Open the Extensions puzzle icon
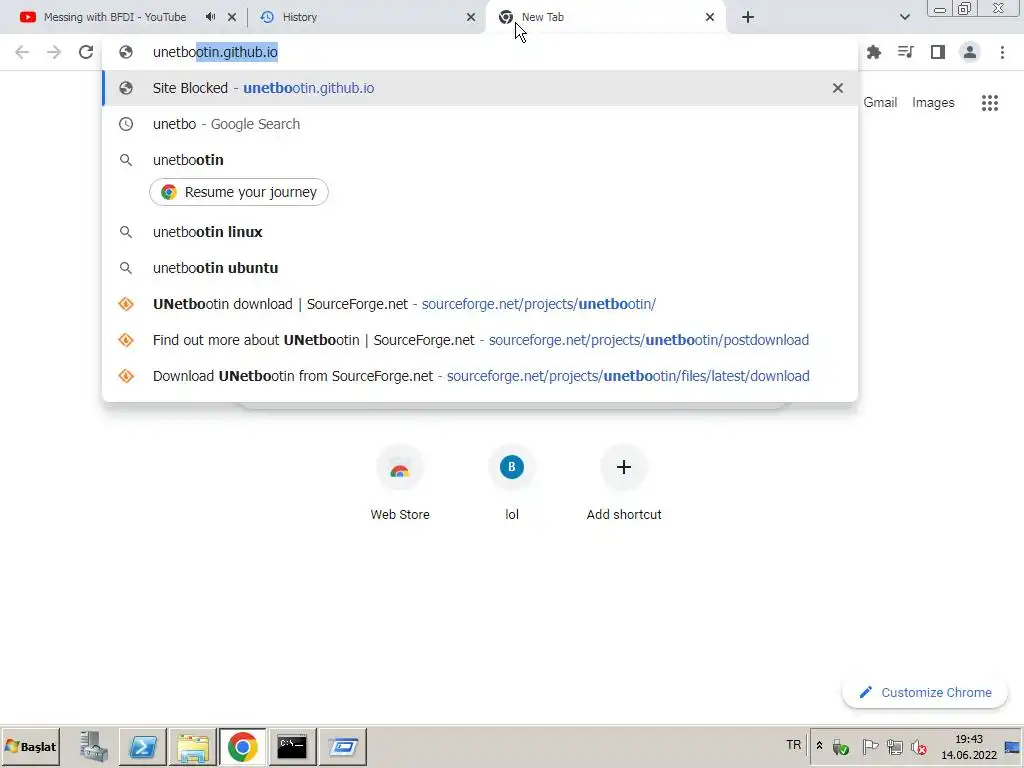The image size is (1024, 768). pos(874,52)
